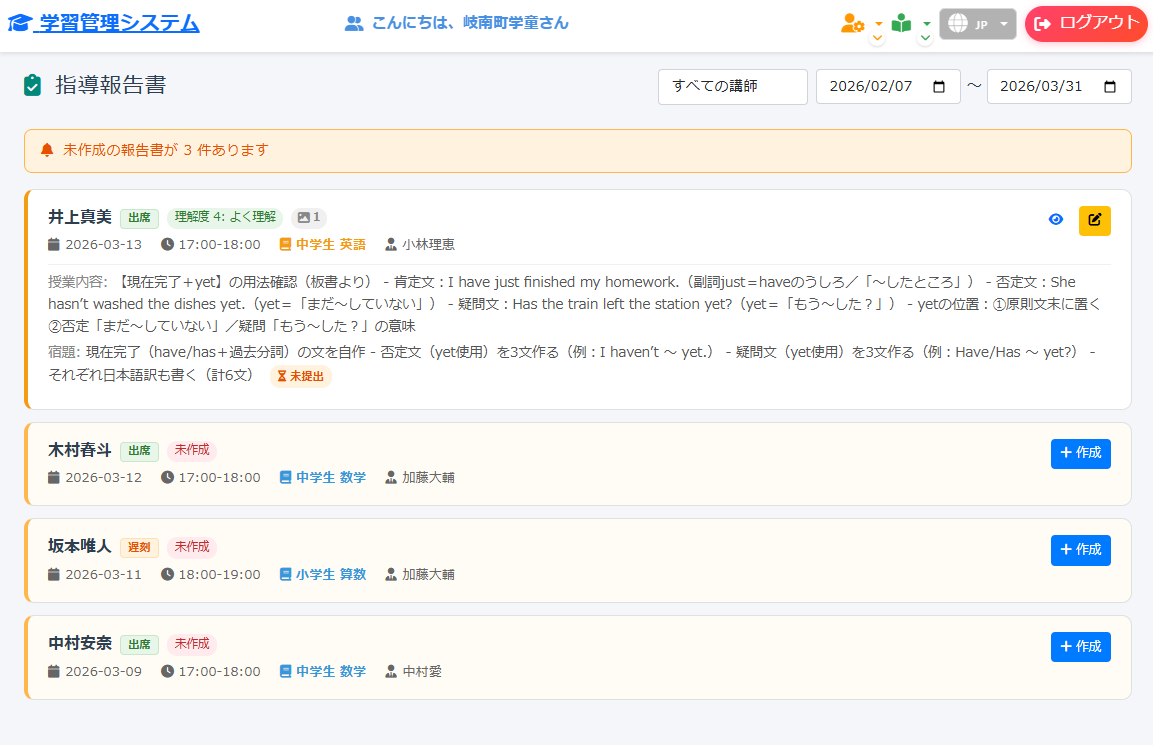Edit 井上真美 report with yellow pencil button
Screen dimensions: 1153x745
(1094, 221)
